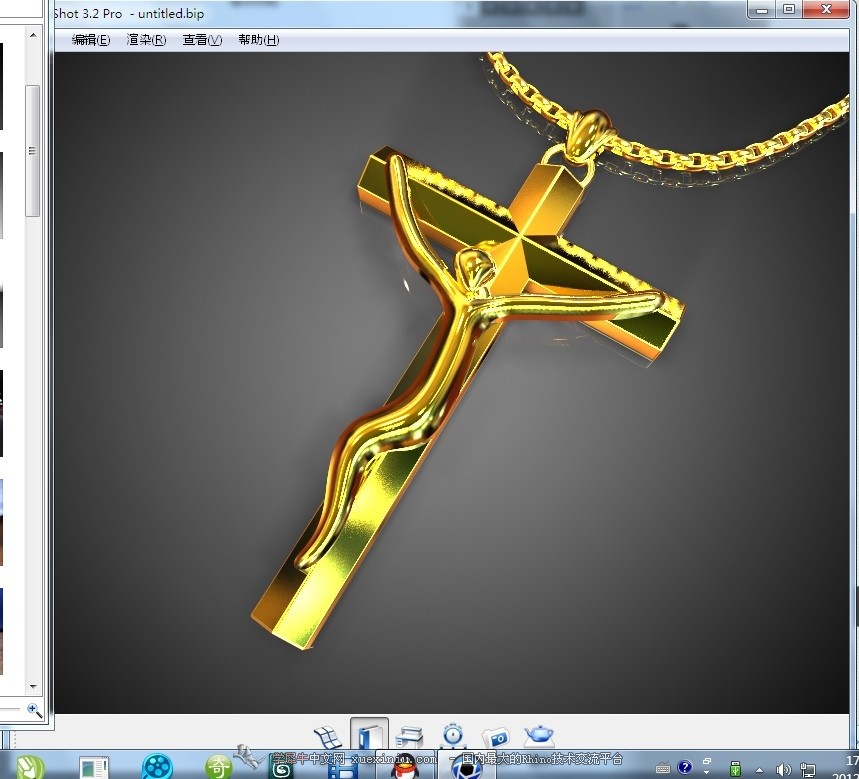Show hidden tray icons arrow
The image size is (859, 779).
[x=759, y=770]
